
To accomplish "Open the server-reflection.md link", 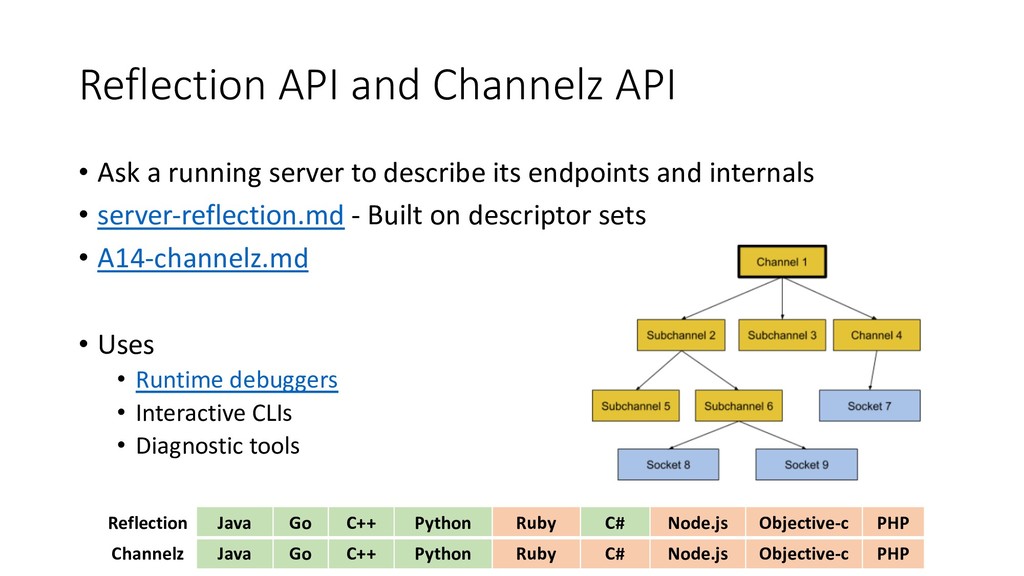I will [x=221, y=216].
